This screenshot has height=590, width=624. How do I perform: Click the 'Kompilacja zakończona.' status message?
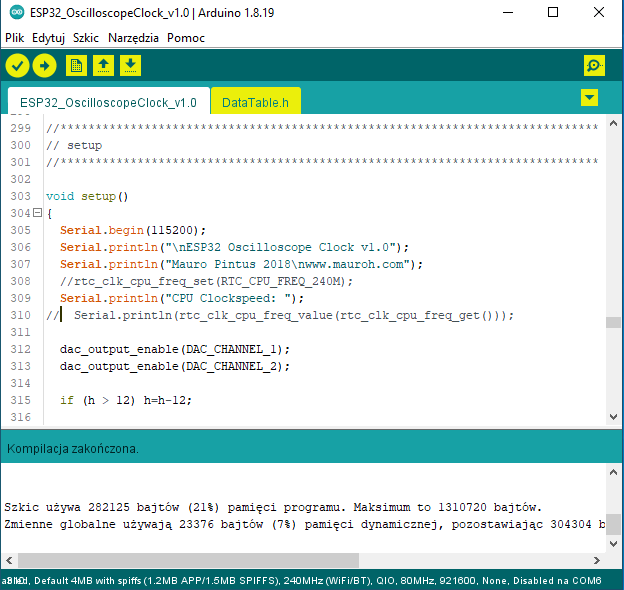[x=73, y=449]
